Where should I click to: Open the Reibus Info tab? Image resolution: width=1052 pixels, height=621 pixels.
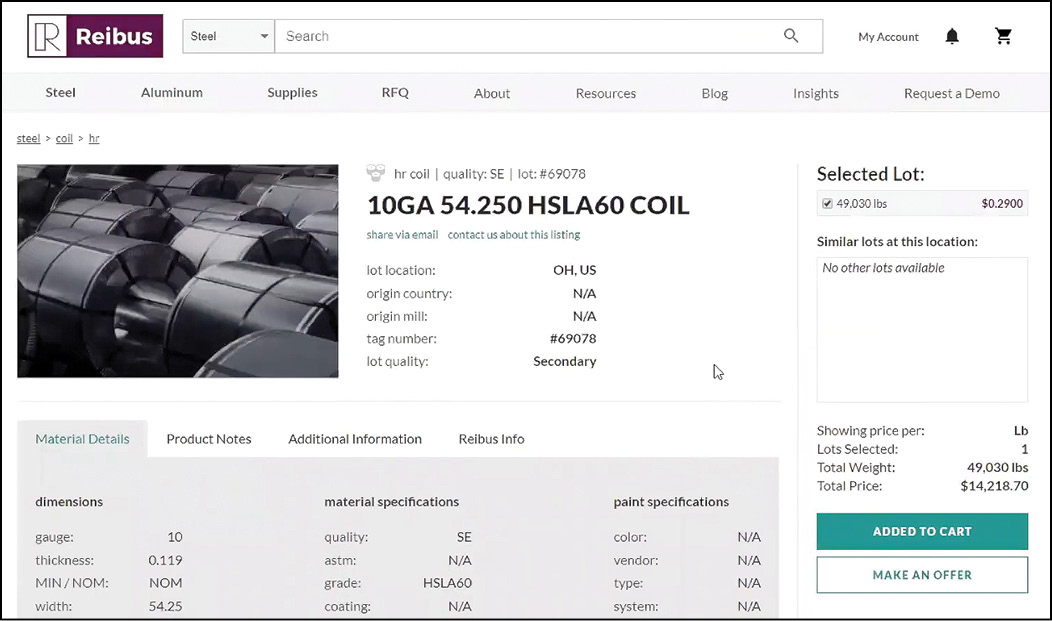click(x=491, y=439)
